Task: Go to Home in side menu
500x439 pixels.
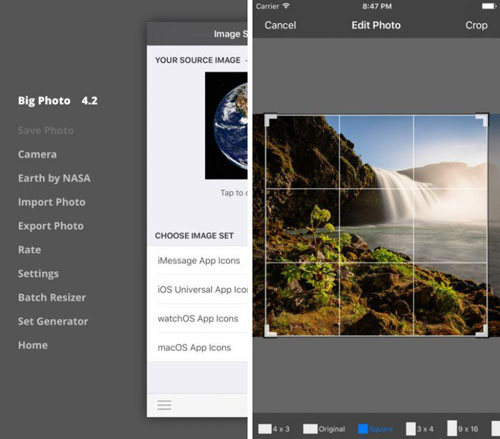Action: point(33,345)
